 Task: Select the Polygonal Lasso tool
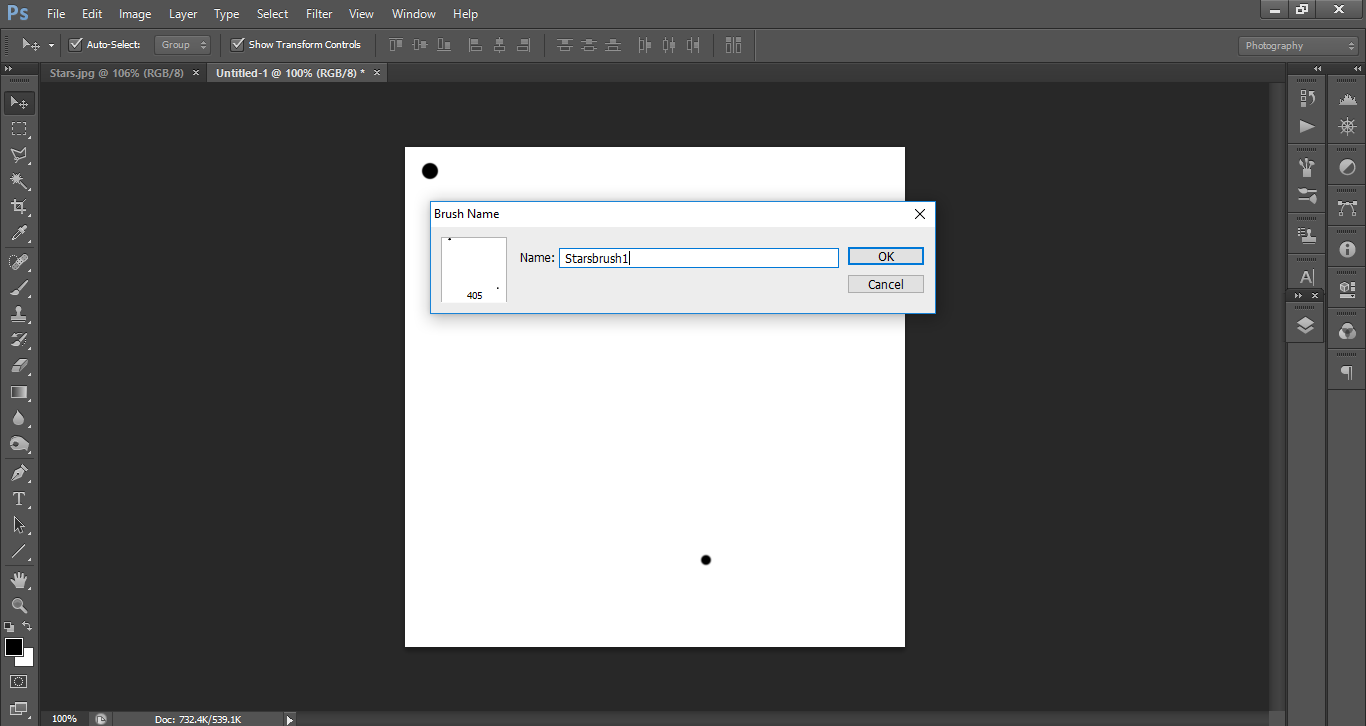(19, 155)
